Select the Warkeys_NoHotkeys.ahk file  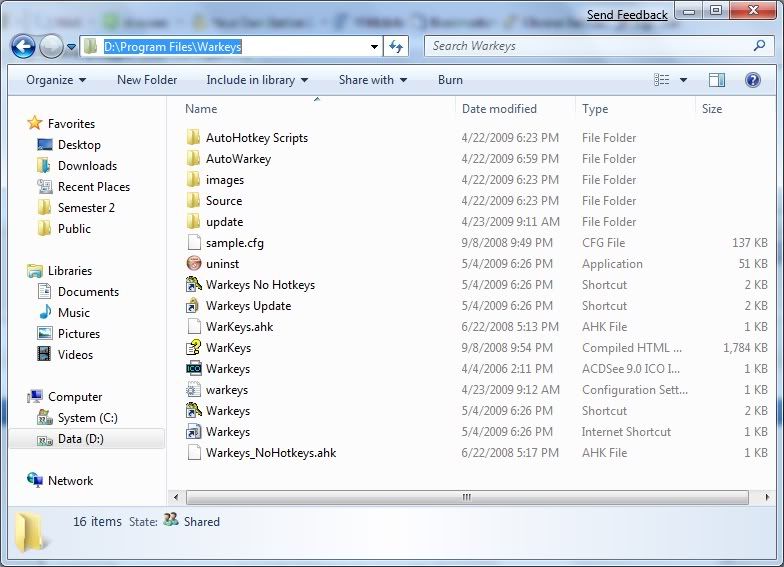(x=270, y=452)
